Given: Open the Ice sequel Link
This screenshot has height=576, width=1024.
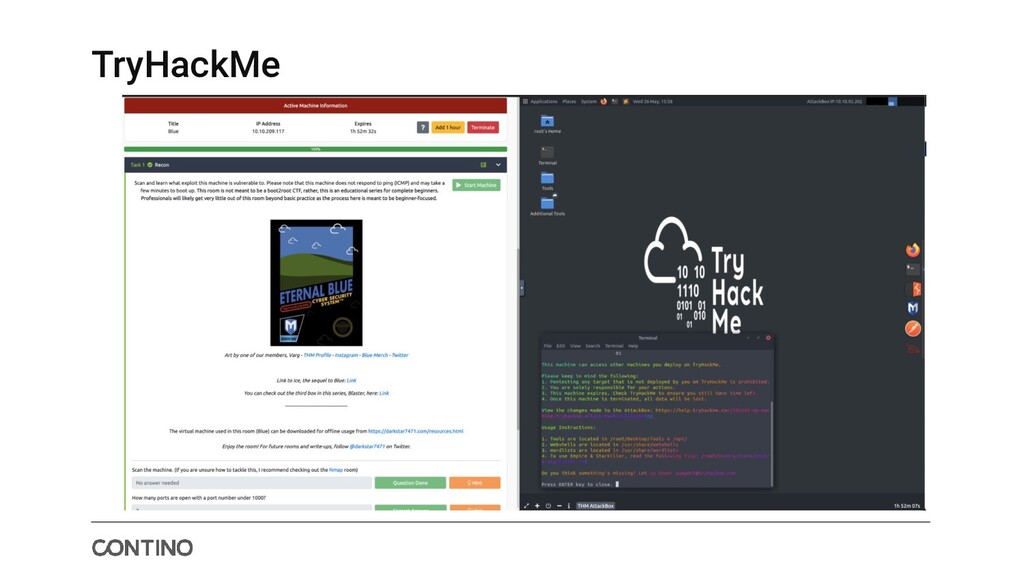Looking at the screenshot, I should pos(351,380).
